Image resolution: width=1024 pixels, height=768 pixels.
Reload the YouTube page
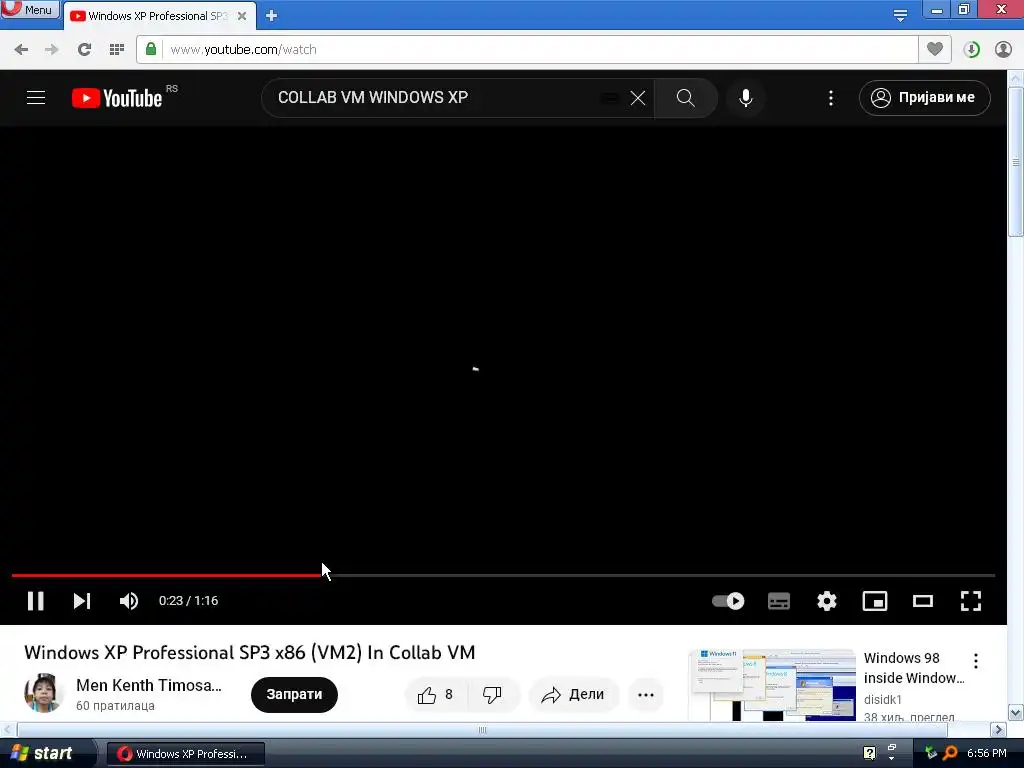84,50
